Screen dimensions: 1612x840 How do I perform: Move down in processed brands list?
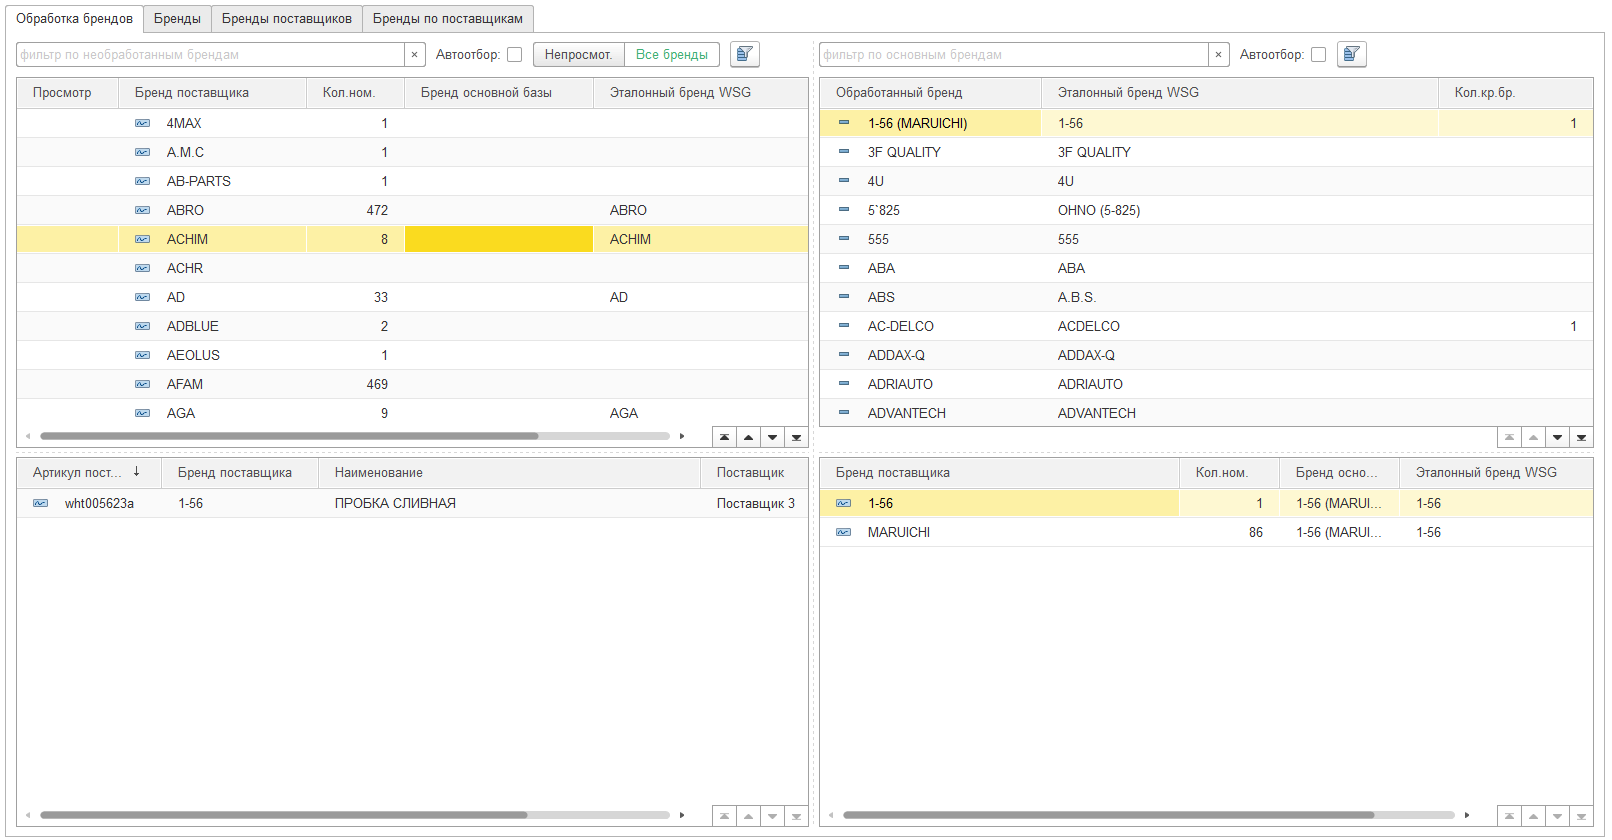[x=1557, y=437]
